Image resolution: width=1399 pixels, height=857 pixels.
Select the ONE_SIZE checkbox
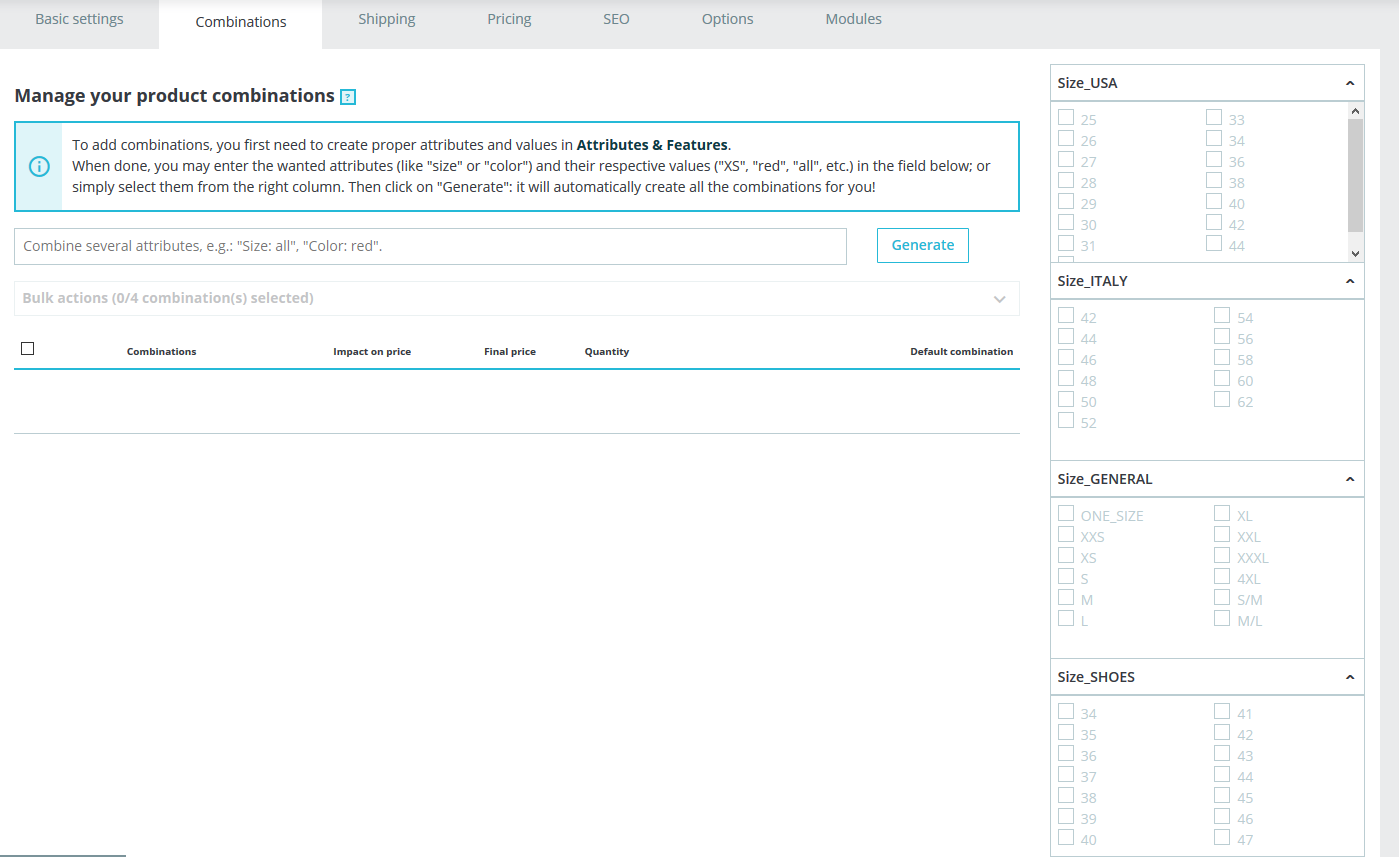(x=1066, y=513)
